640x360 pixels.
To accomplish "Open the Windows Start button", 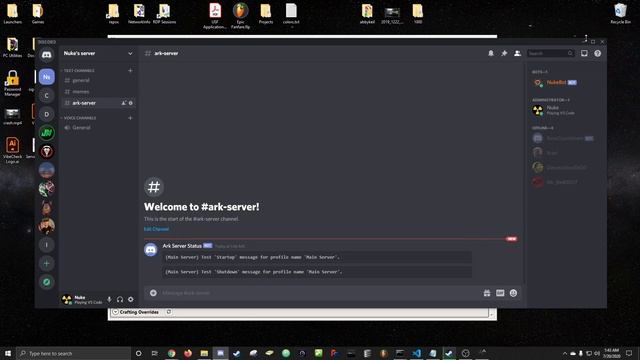I will (8, 353).
